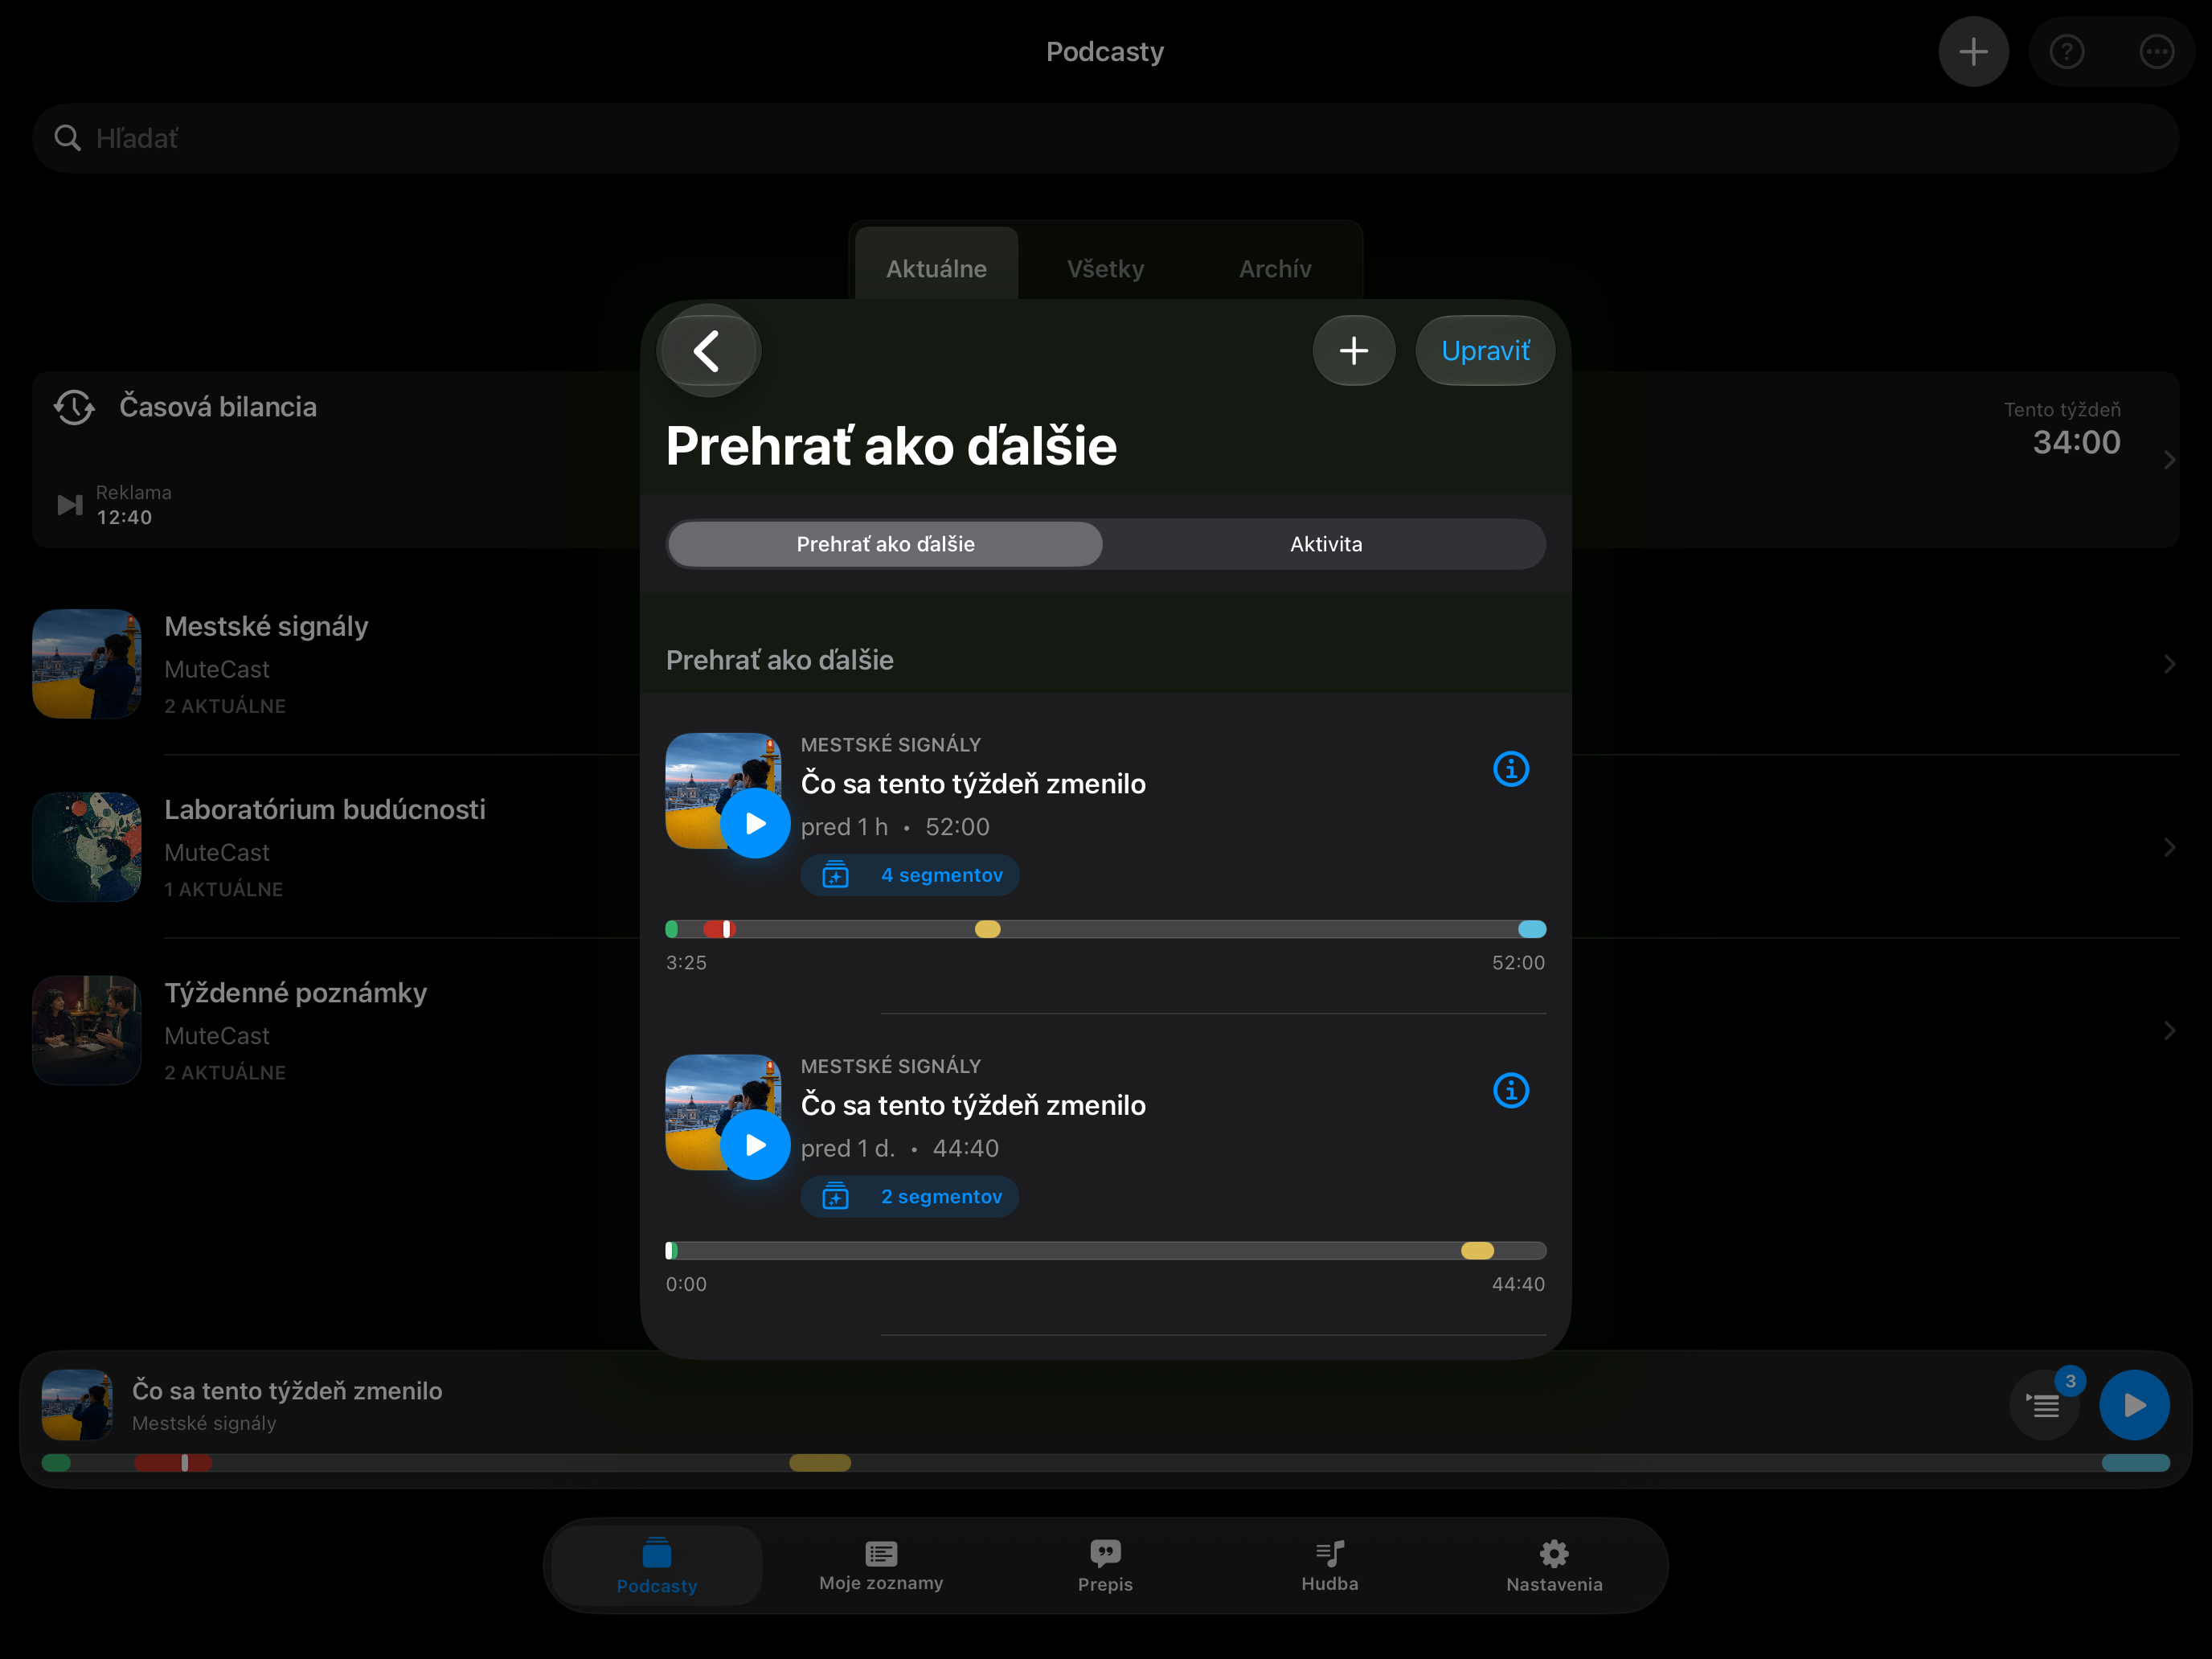Open help via the question mark icon
The width and height of the screenshot is (2212, 1659).
point(2066,52)
